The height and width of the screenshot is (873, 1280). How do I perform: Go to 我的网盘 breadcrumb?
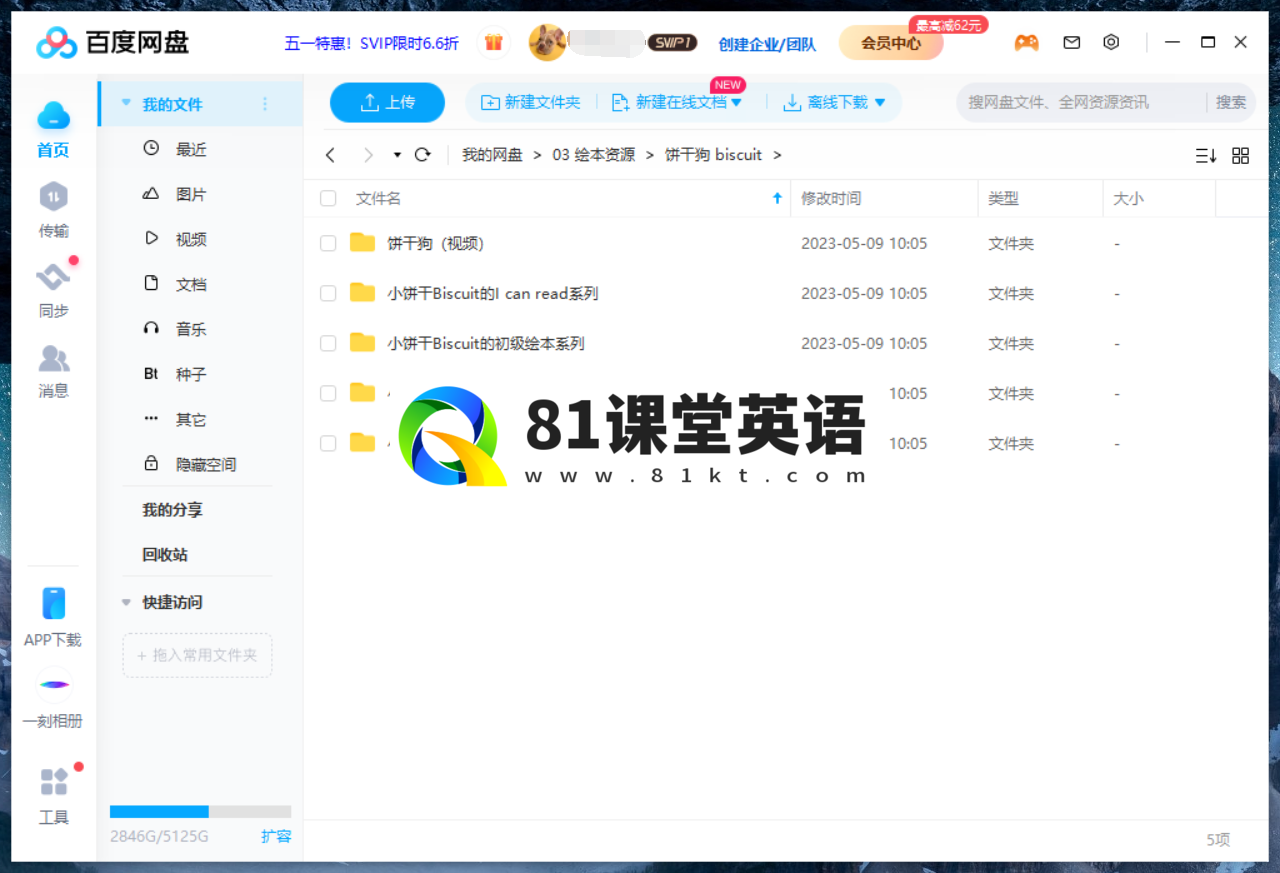point(492,155)
